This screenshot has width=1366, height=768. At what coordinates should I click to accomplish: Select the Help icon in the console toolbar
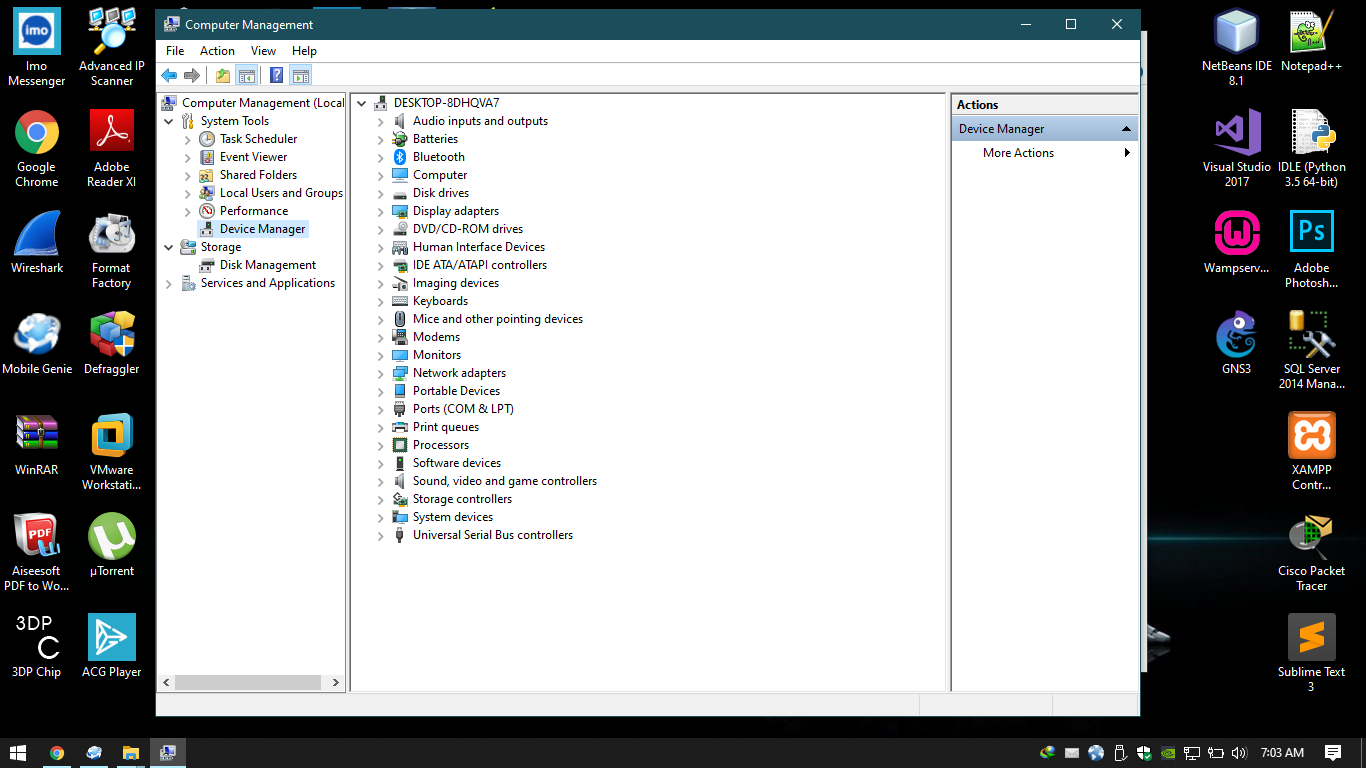pyautogui.click(x=276, y=75)
